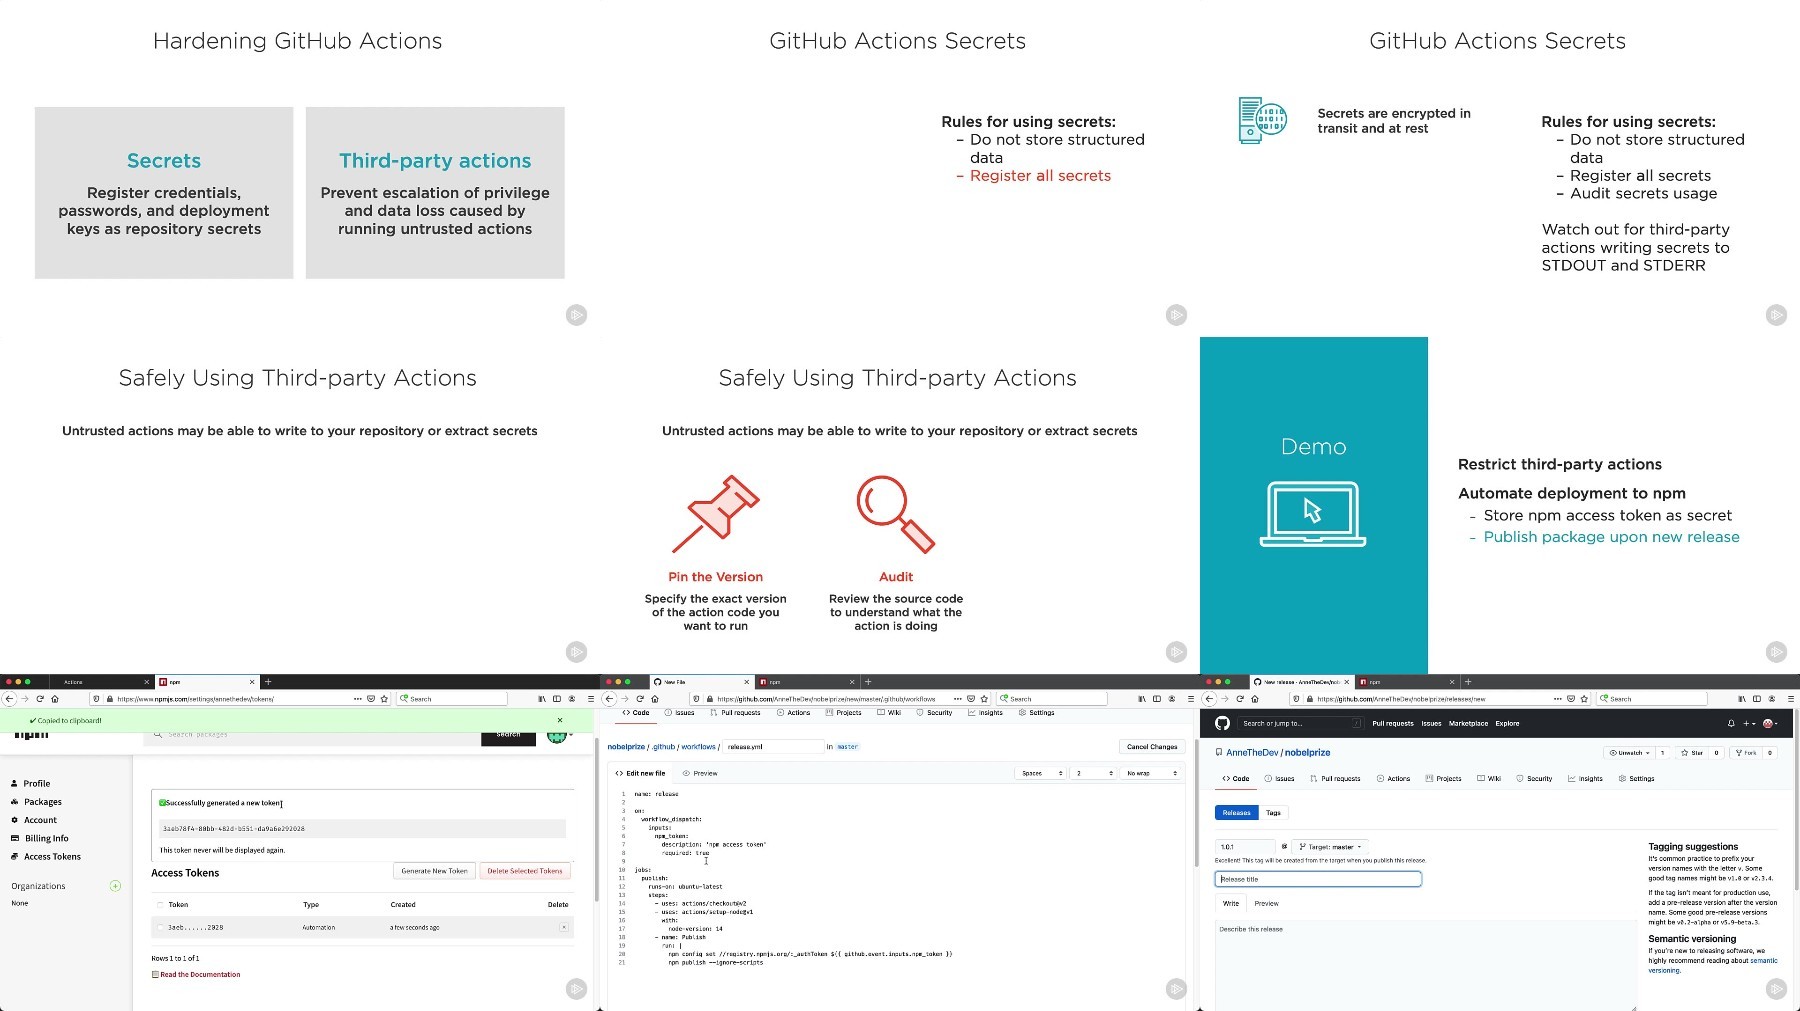Click browser back arrow in npm tokens window

pyautogui.click(x=10, y=699)
